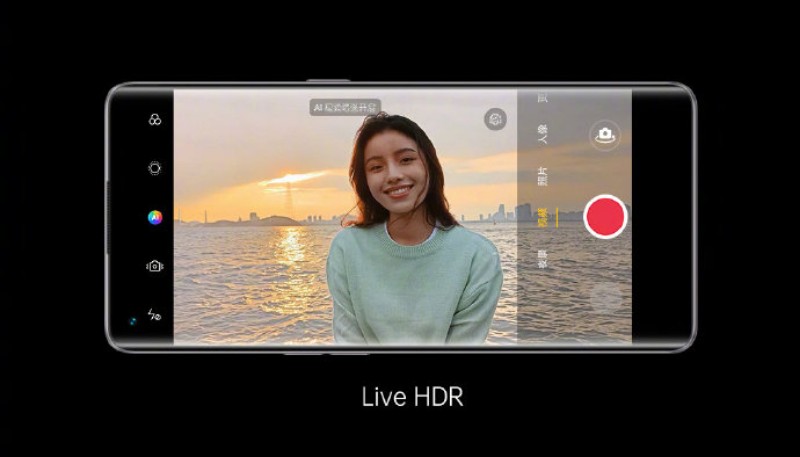Switch camera with the flip camera button
Viewport: 800px width, 457px height.
(605, 135)
